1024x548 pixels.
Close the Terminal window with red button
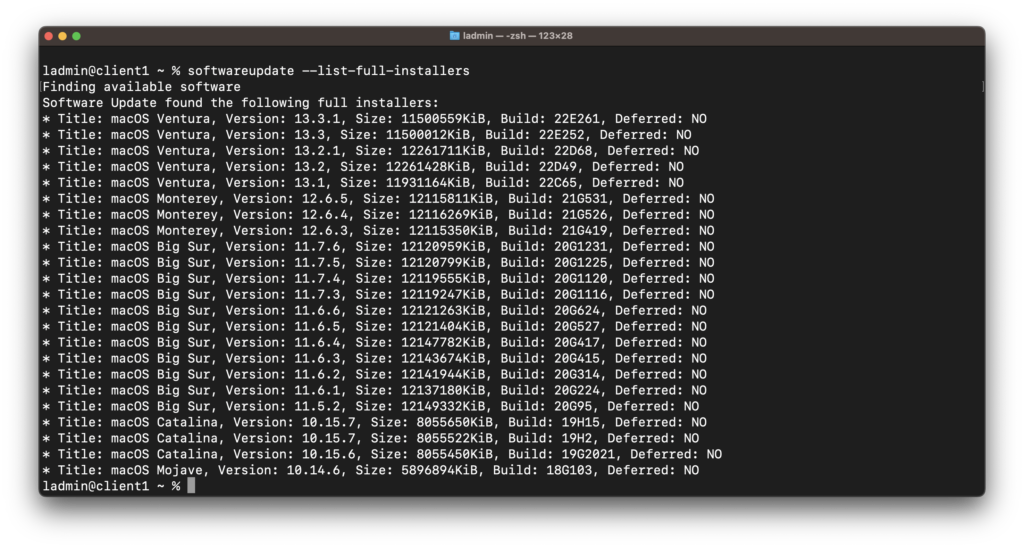click(48, 36)
